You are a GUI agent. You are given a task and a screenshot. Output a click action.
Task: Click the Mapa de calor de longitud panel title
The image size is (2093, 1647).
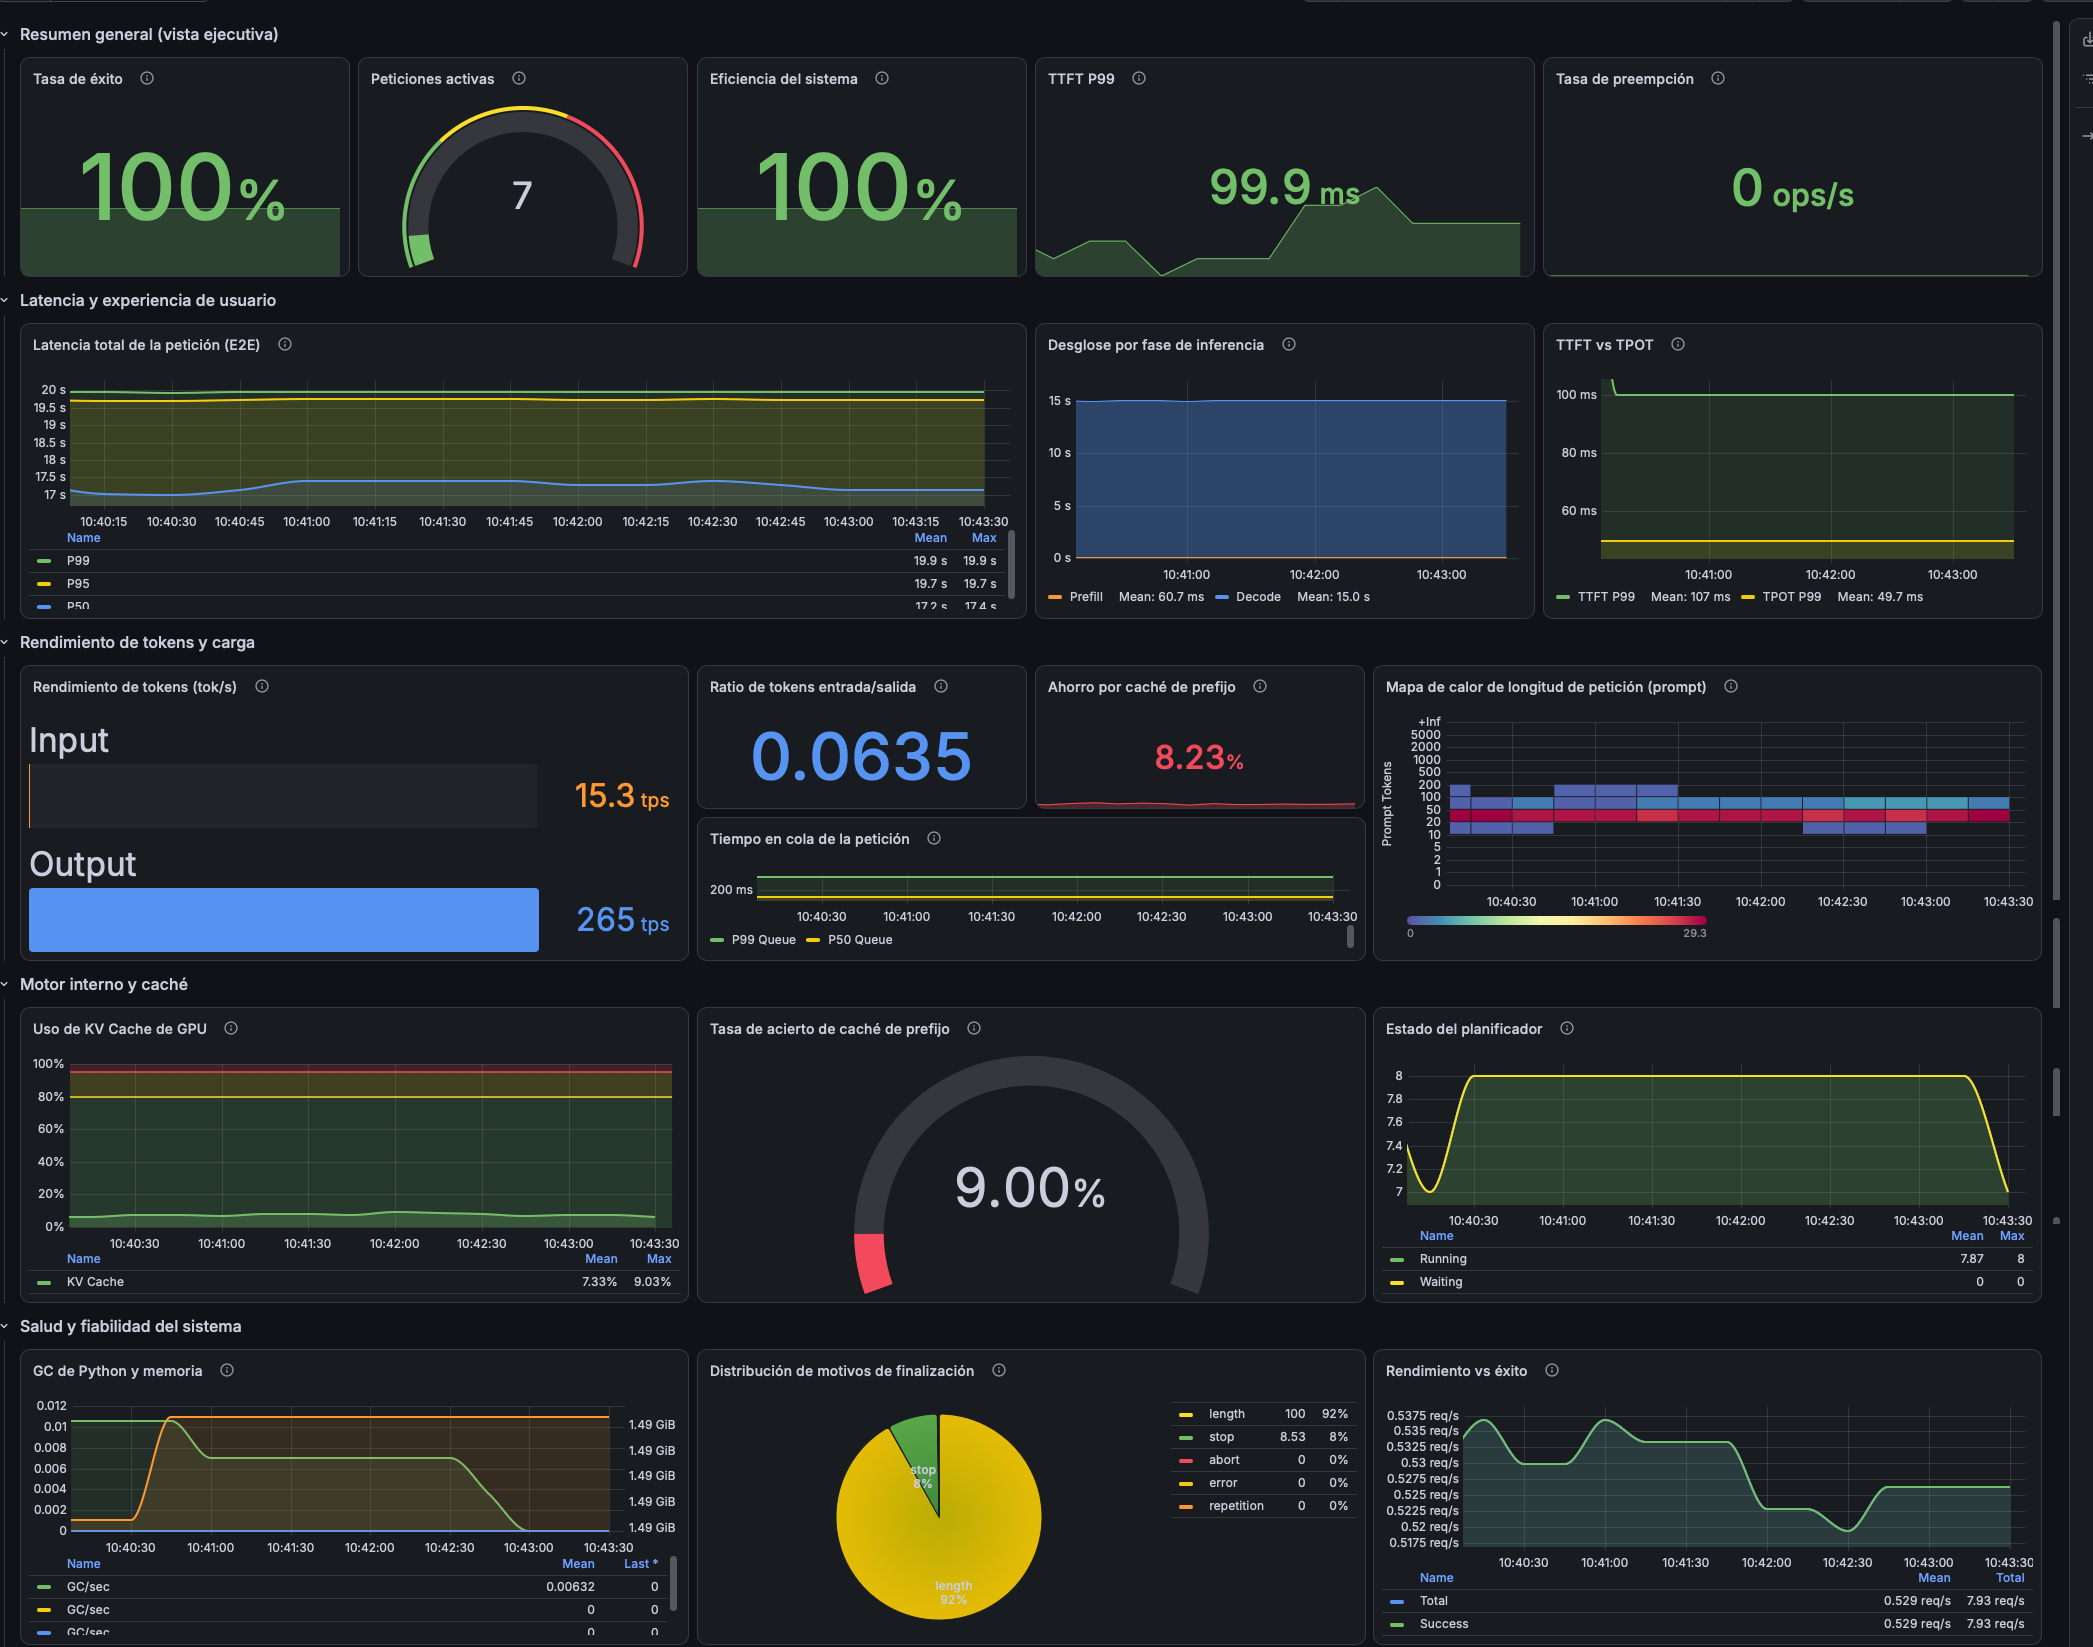[x=1545, y=687]
